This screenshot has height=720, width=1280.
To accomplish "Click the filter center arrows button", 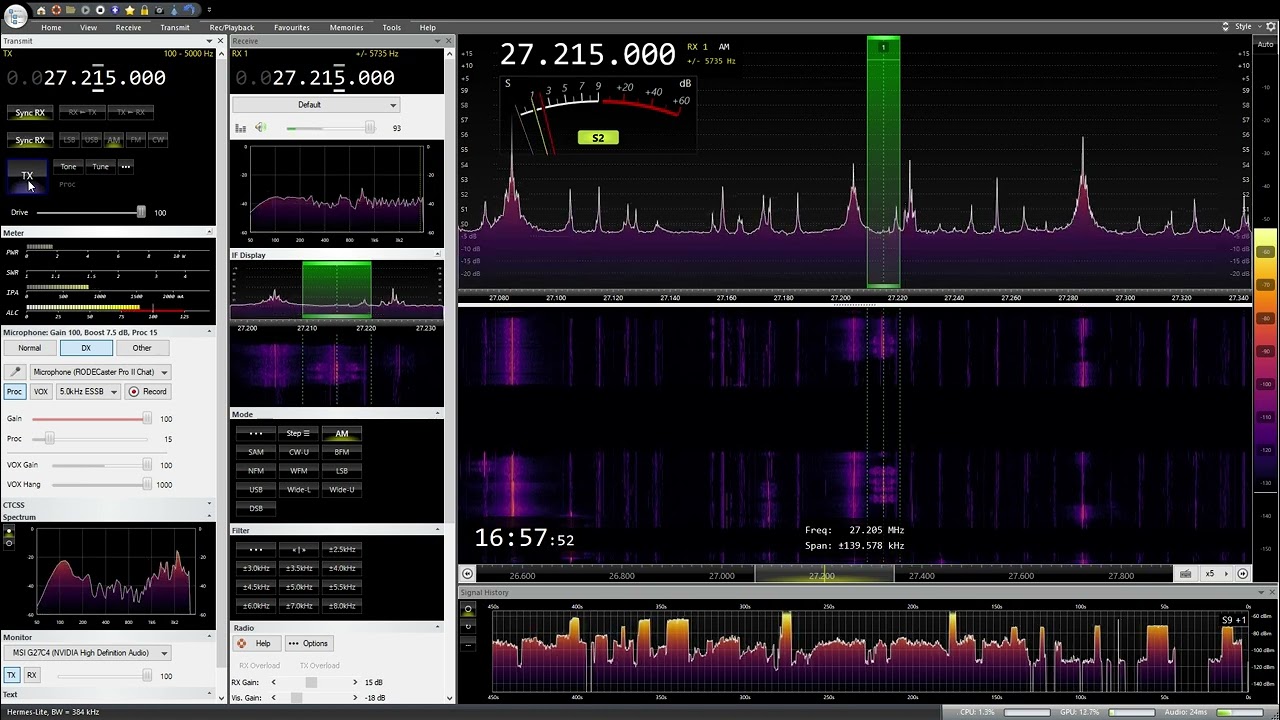I will [x=299, y=550].
